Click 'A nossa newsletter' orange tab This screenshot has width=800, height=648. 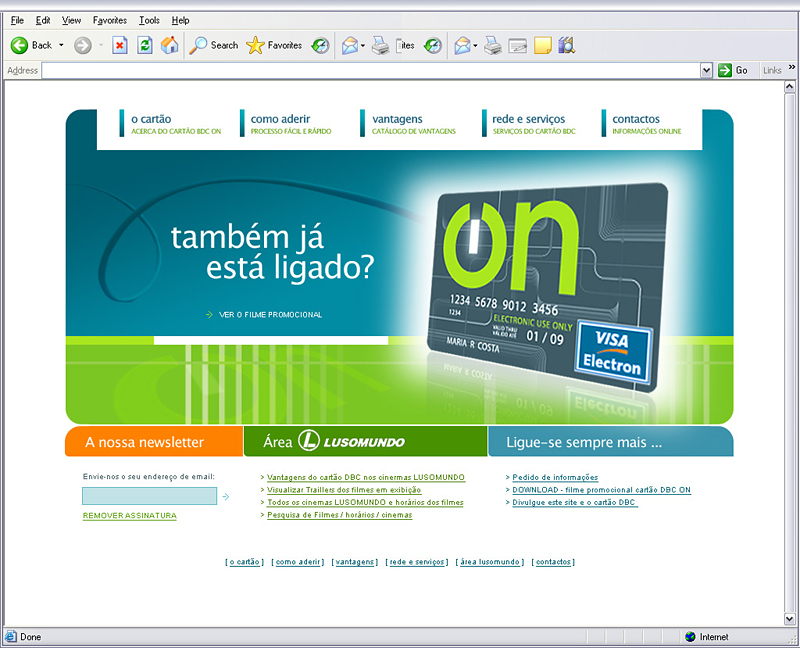pos(154,441)
